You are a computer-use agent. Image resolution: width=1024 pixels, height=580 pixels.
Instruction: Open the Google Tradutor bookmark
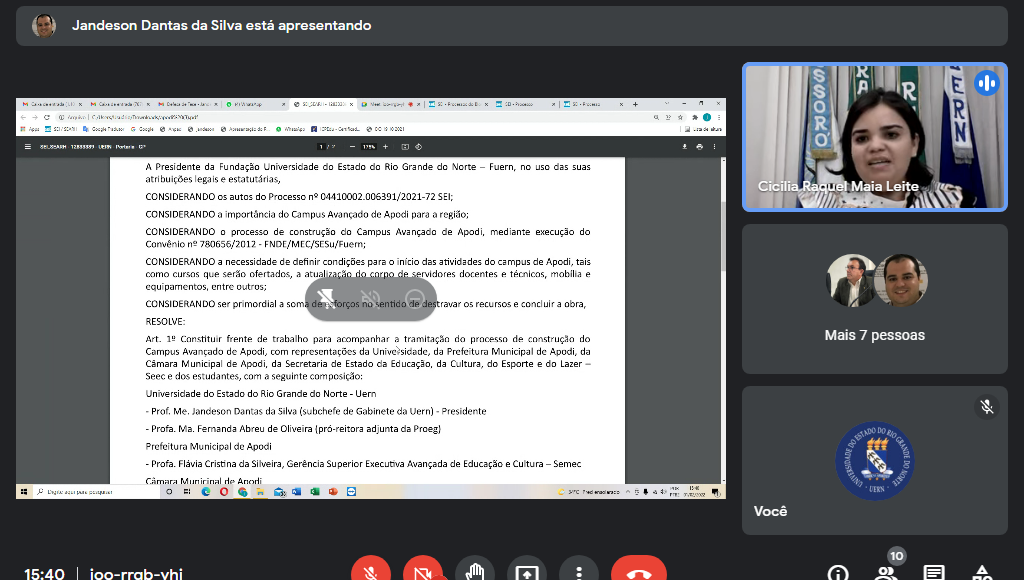tap(103, 129)
